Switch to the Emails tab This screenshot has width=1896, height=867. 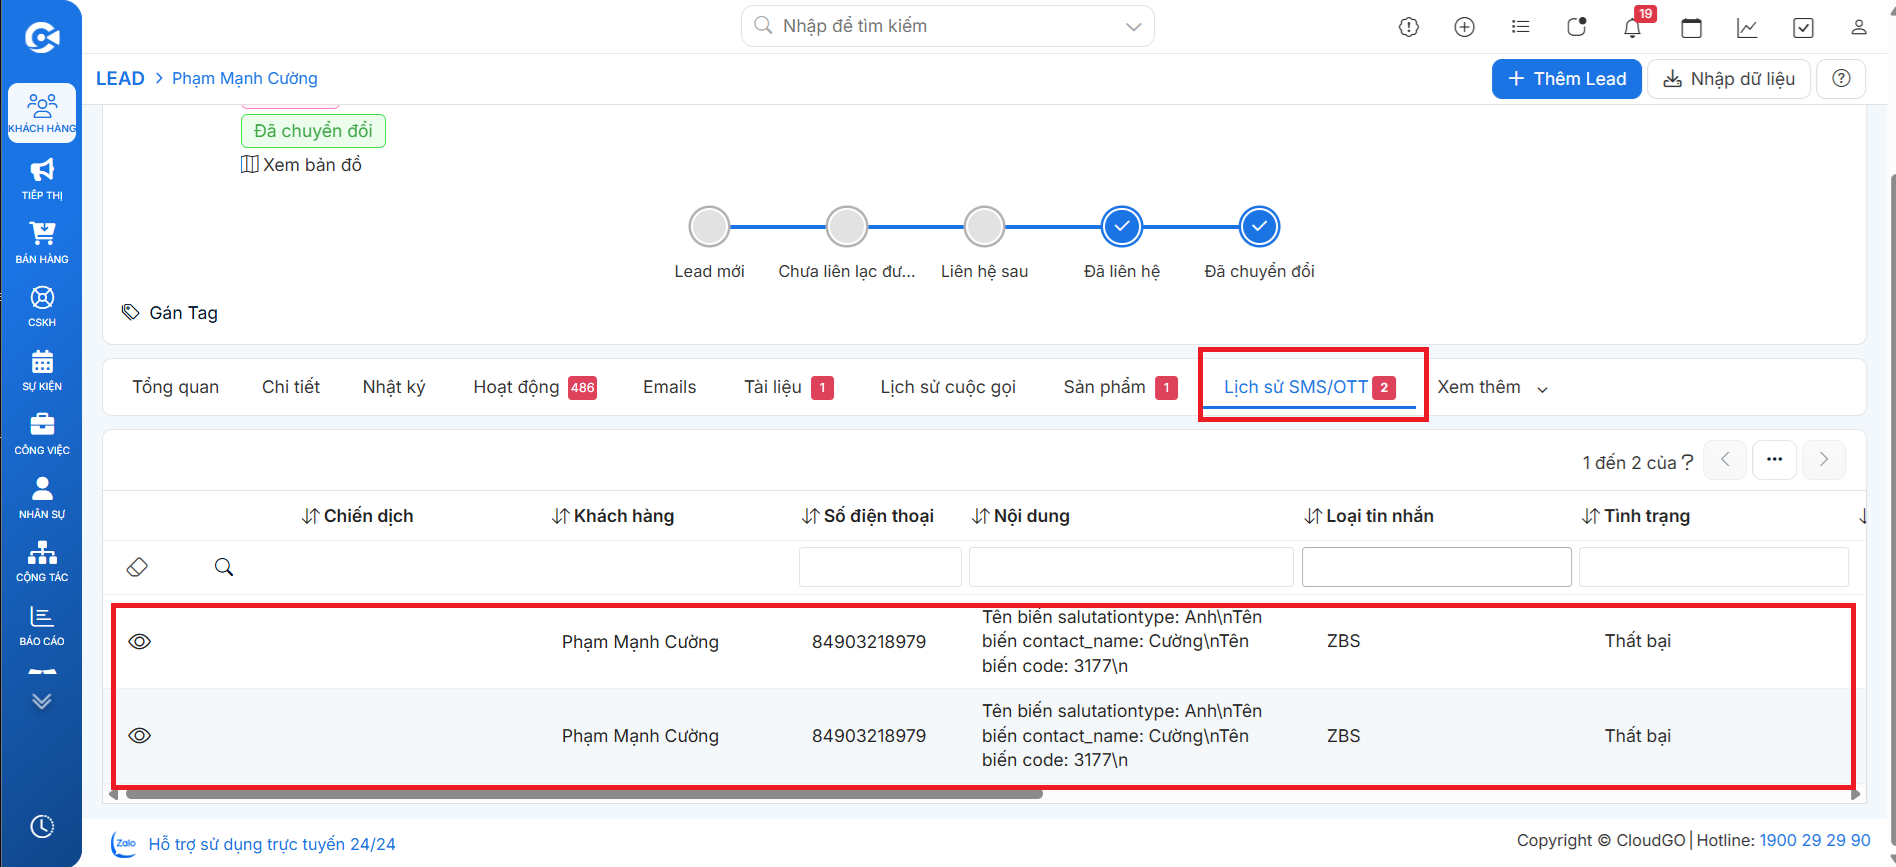point(669,387)
